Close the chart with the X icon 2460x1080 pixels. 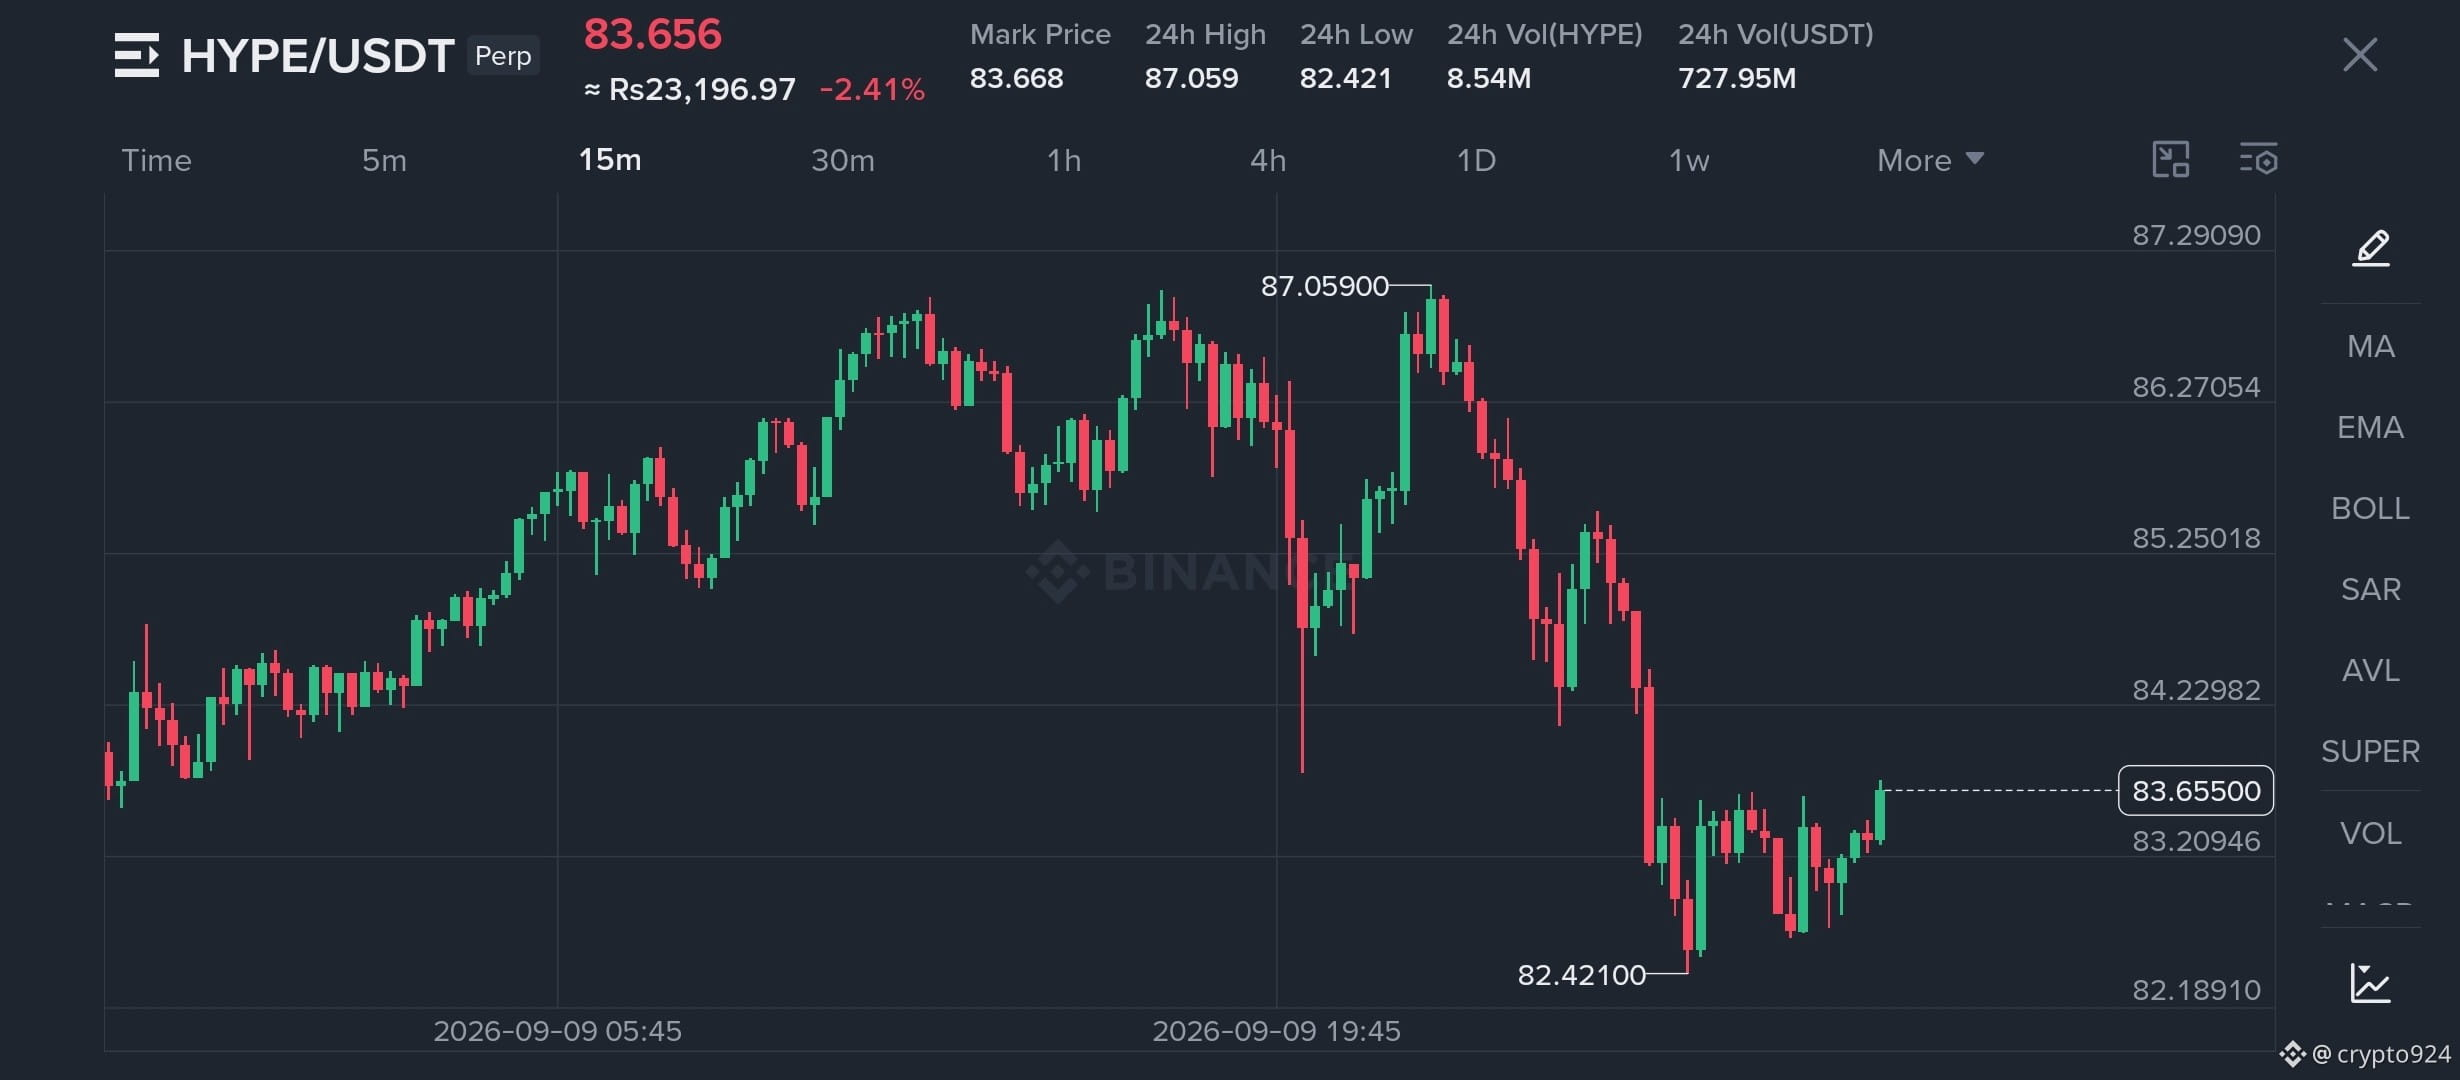2360,55
